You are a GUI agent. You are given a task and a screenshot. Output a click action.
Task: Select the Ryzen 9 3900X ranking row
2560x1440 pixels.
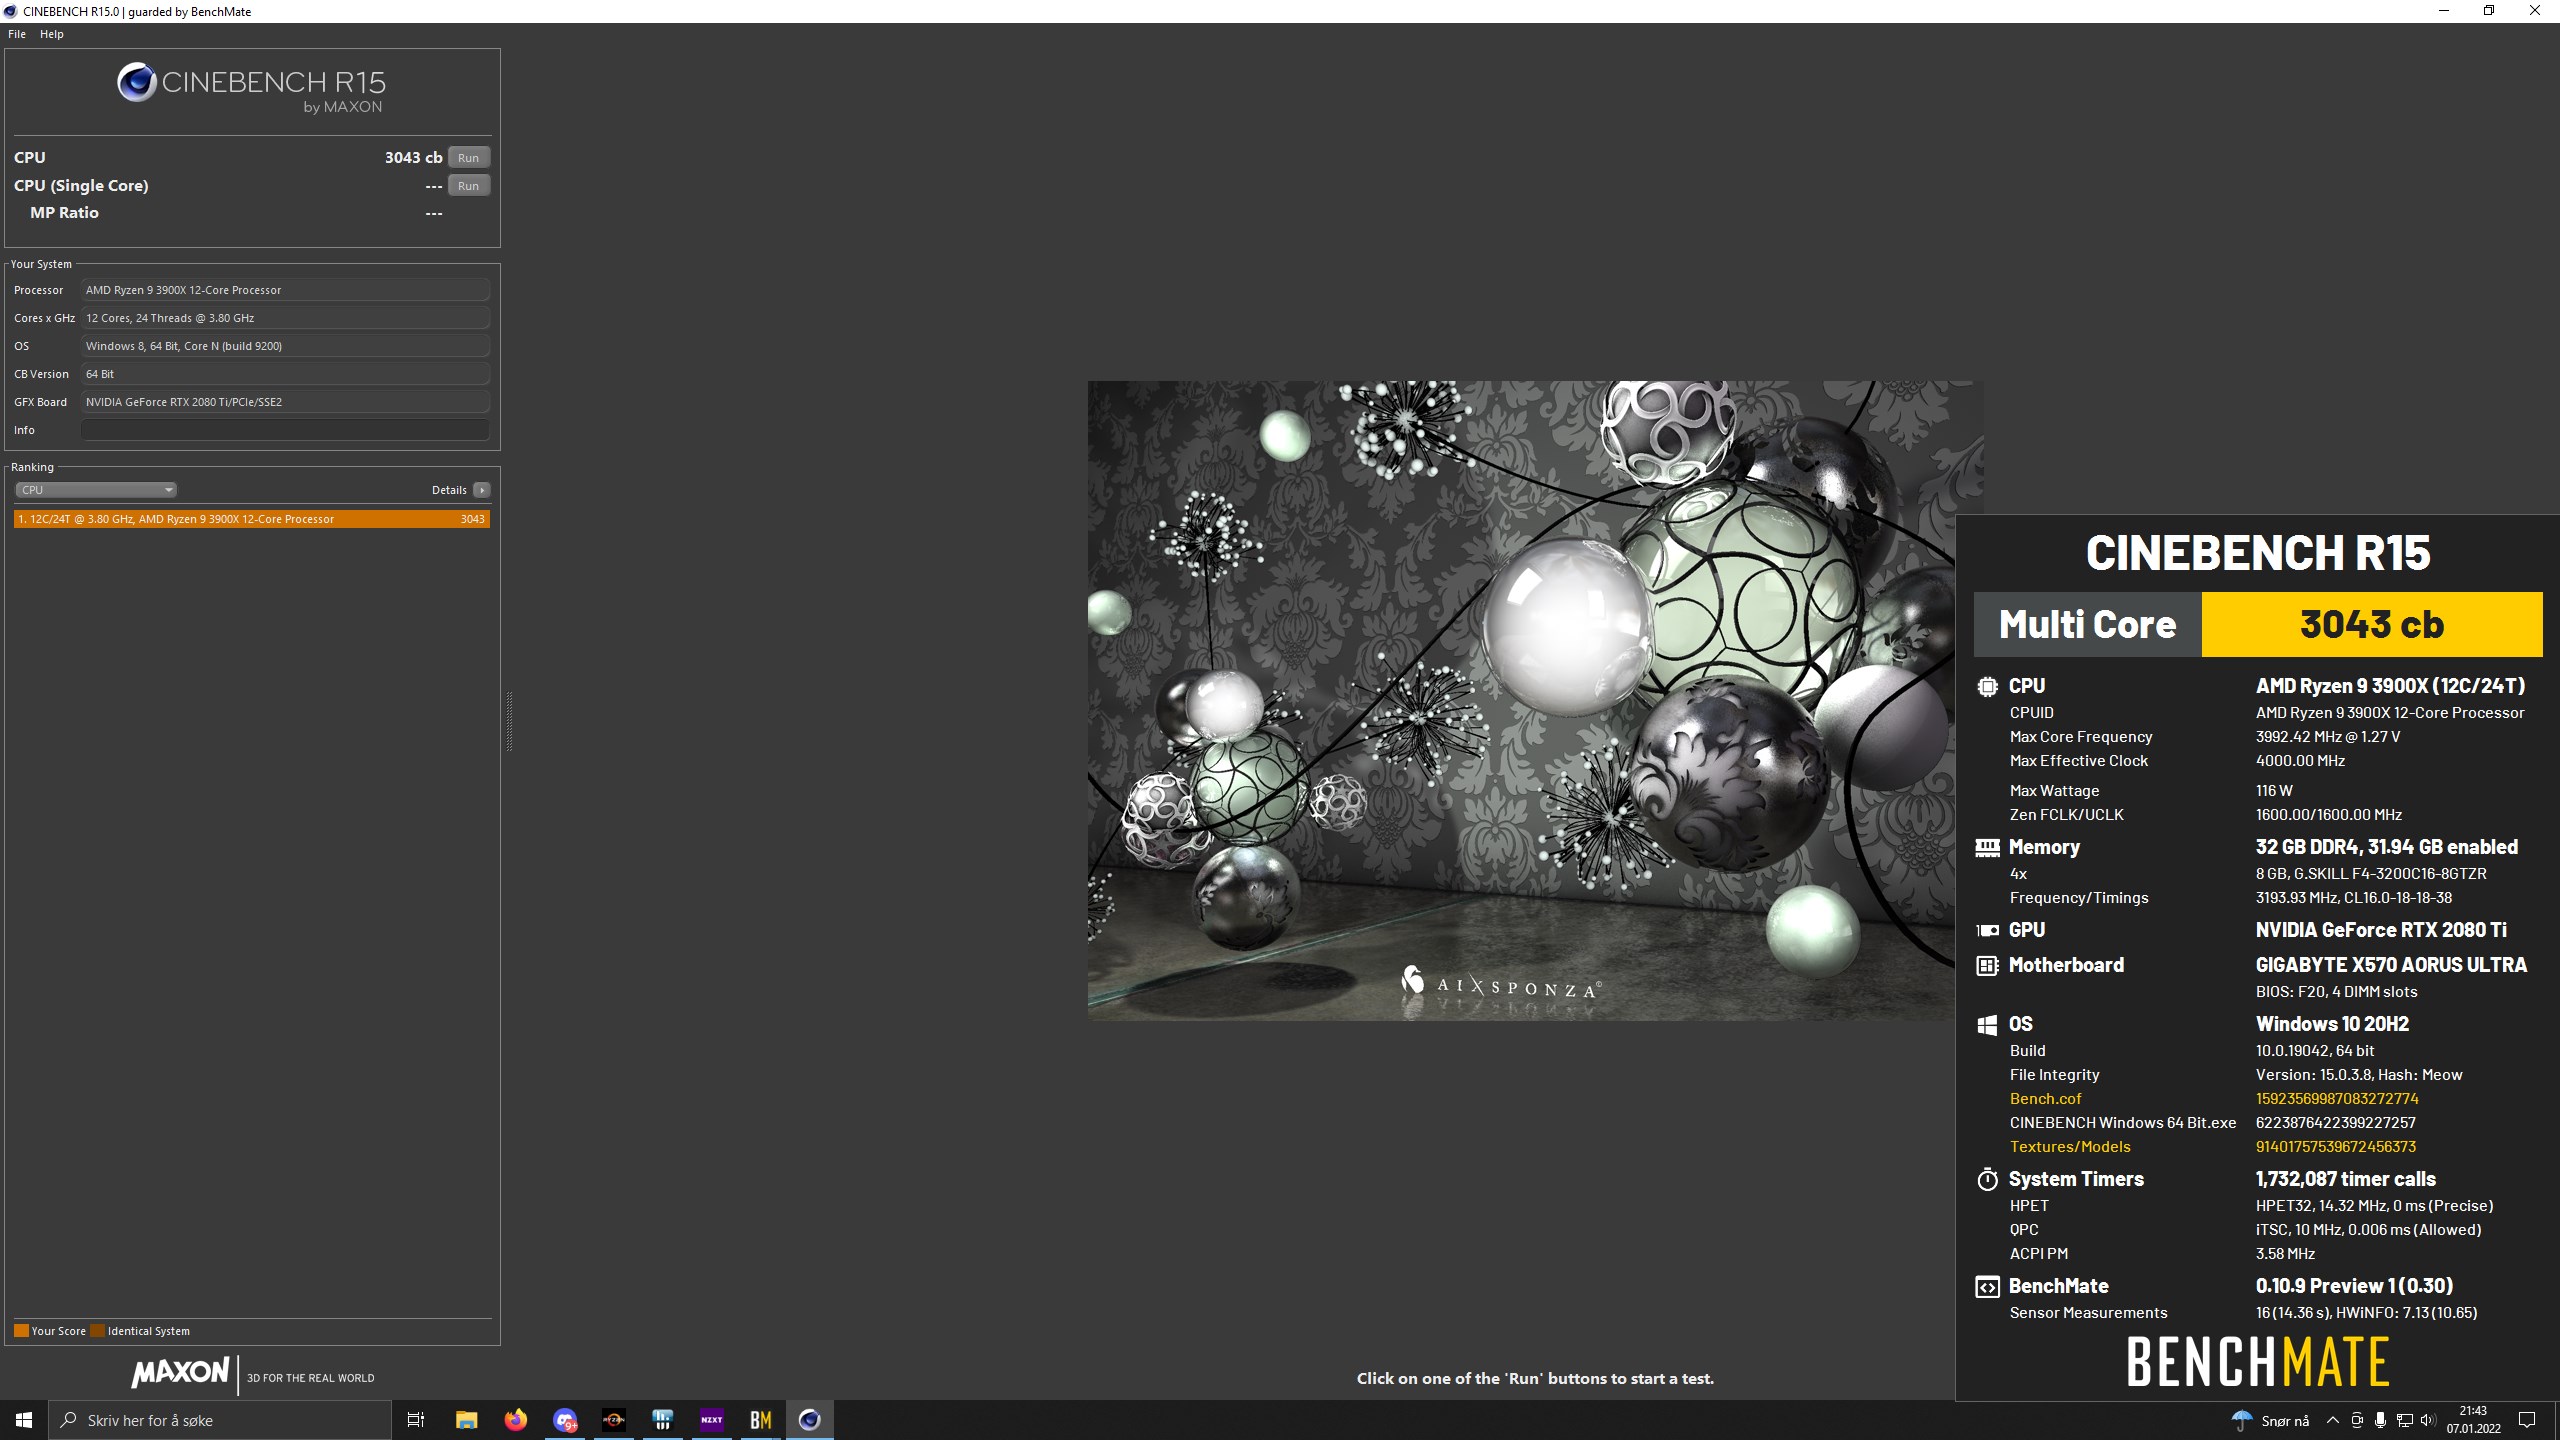click(252, 519)
